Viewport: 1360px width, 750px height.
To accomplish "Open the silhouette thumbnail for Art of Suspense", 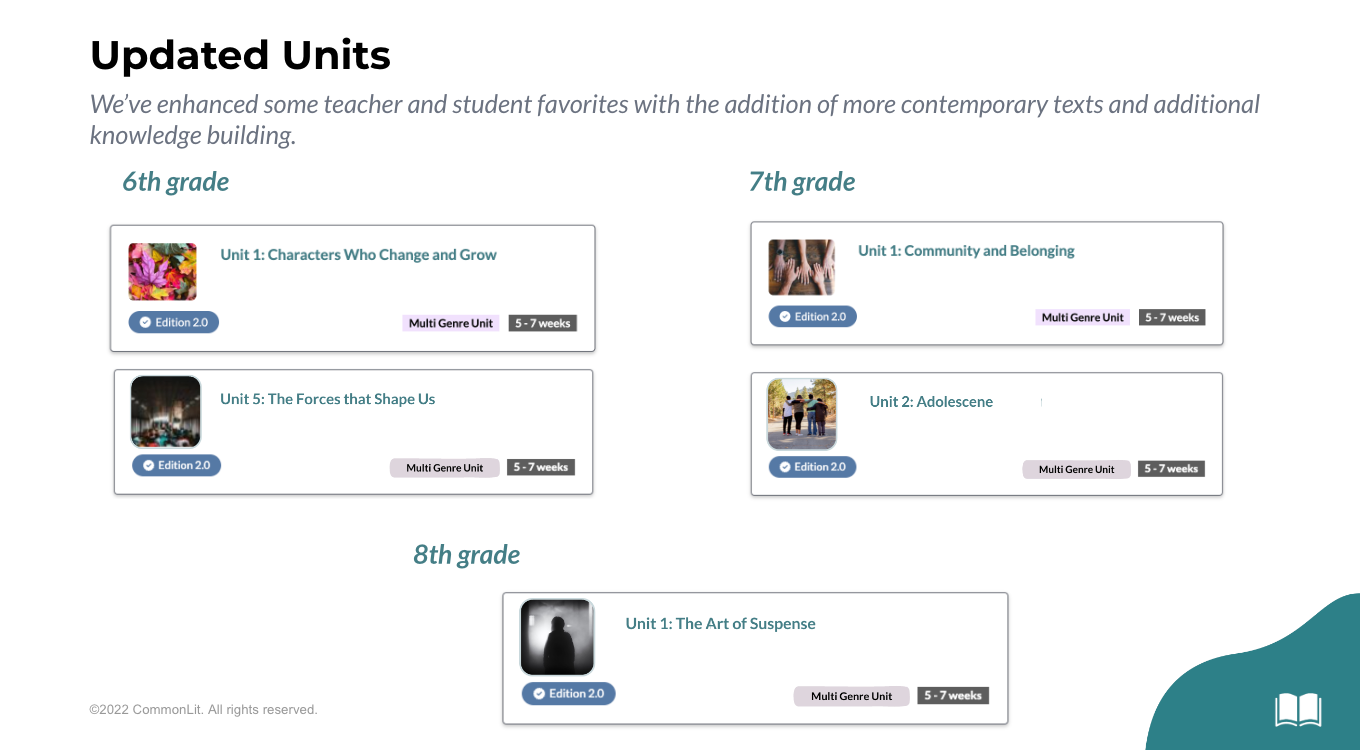I will click(x=557, y=637).
